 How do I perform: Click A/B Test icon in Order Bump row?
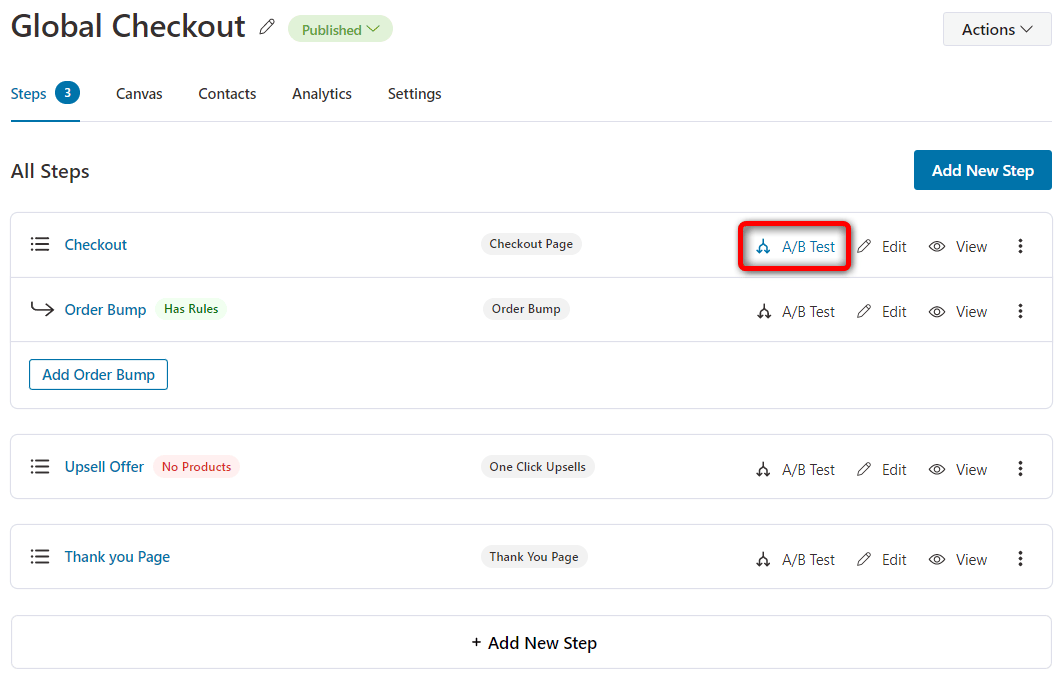[764, 312]
